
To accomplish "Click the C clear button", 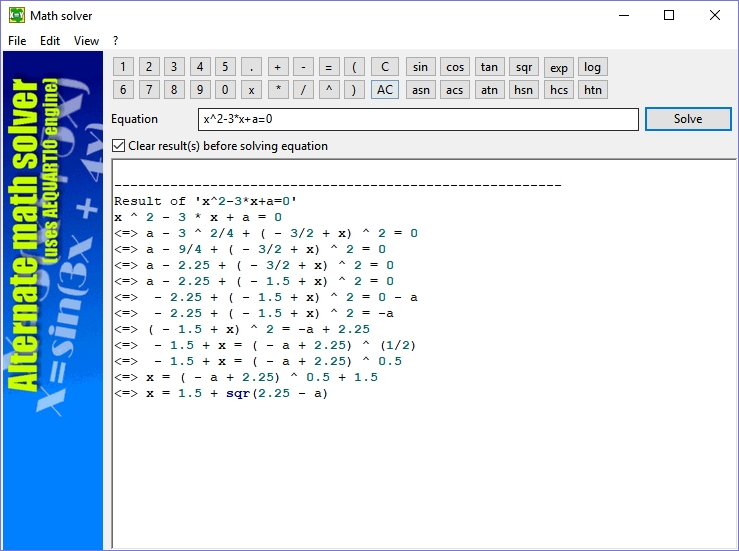I will [x=385, y=67].
